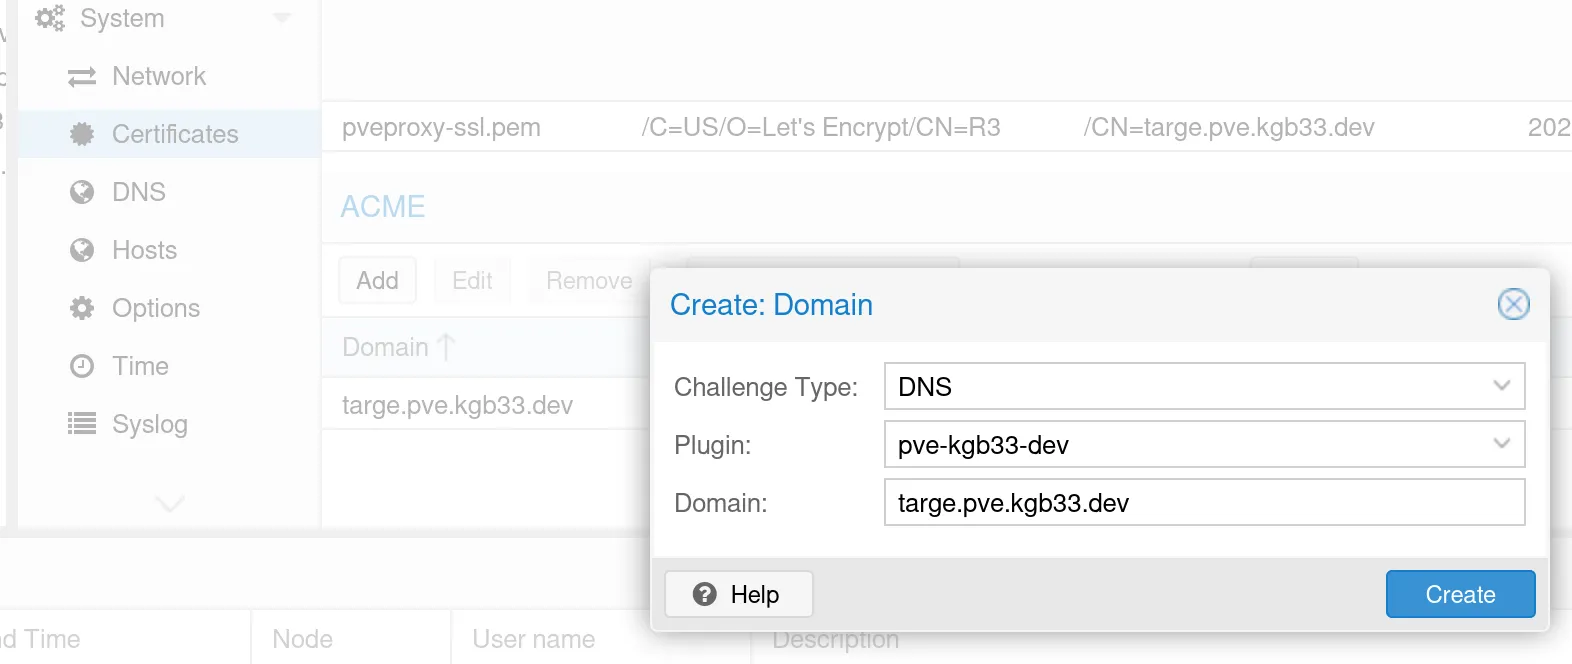Click the Domain column header
1572x664 pixels.
[x=486, y=347]
